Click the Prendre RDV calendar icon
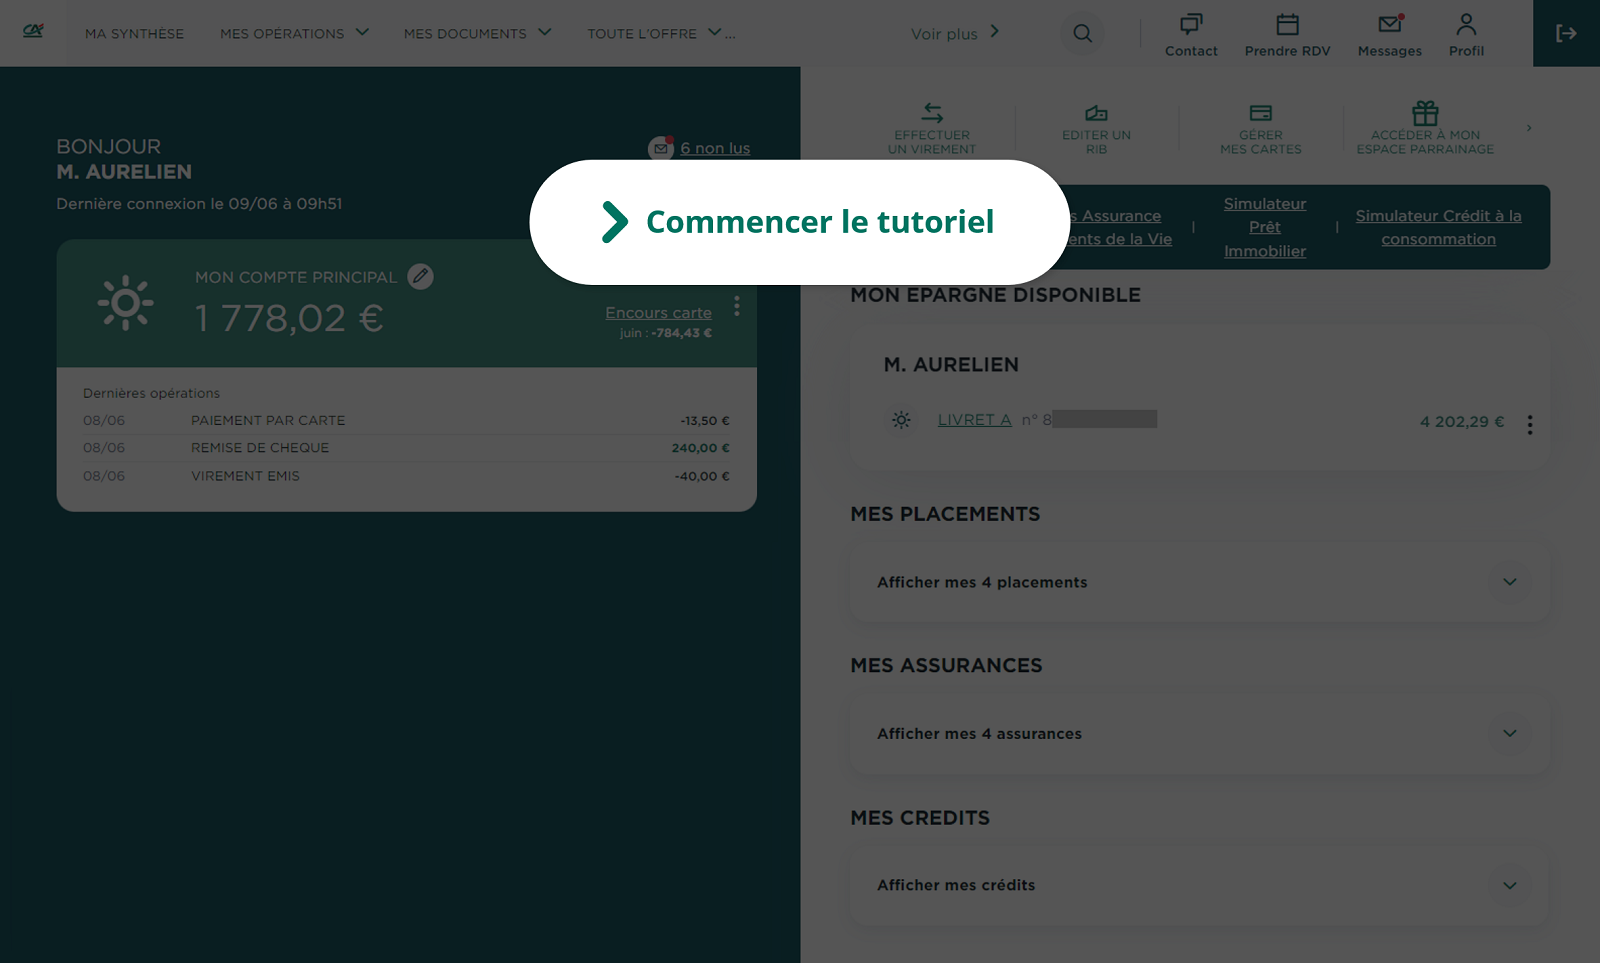The height and width of the screenshot is (963, 1600). (x=1287, y=35)
